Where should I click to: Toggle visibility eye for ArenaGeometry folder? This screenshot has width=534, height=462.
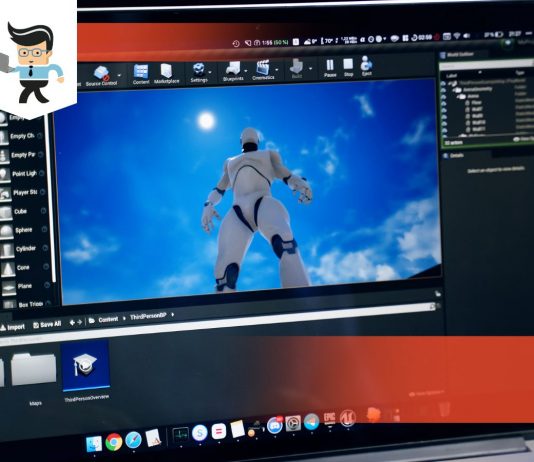(443, 91)
